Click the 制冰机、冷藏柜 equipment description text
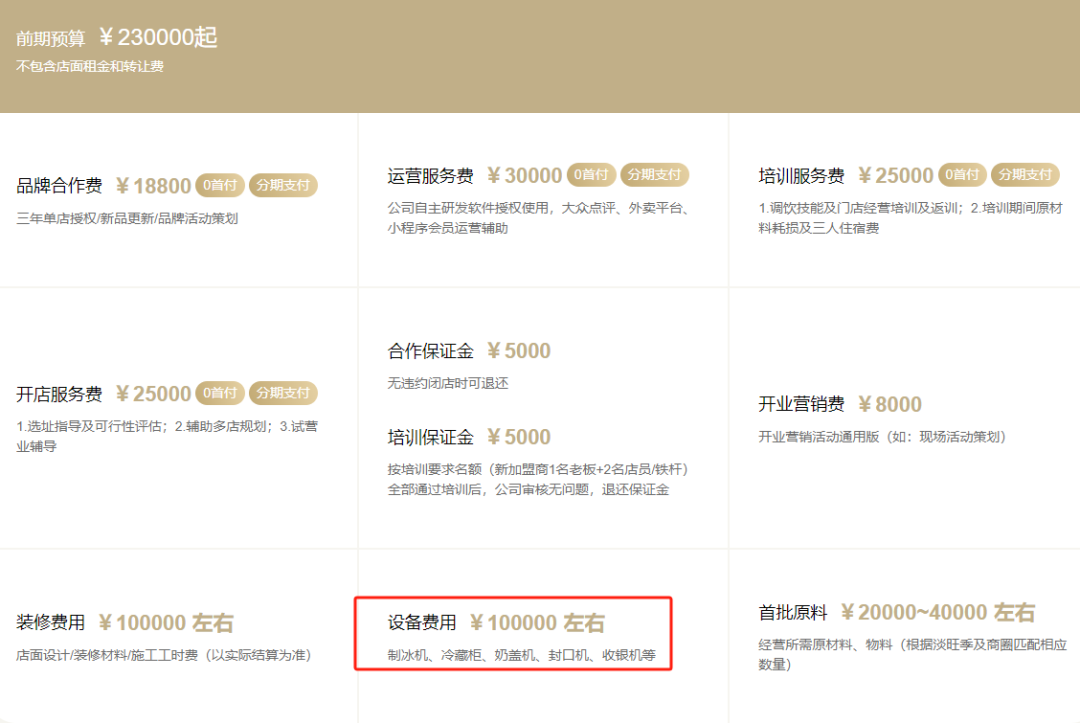1080x723 pixels. (521, 656)
